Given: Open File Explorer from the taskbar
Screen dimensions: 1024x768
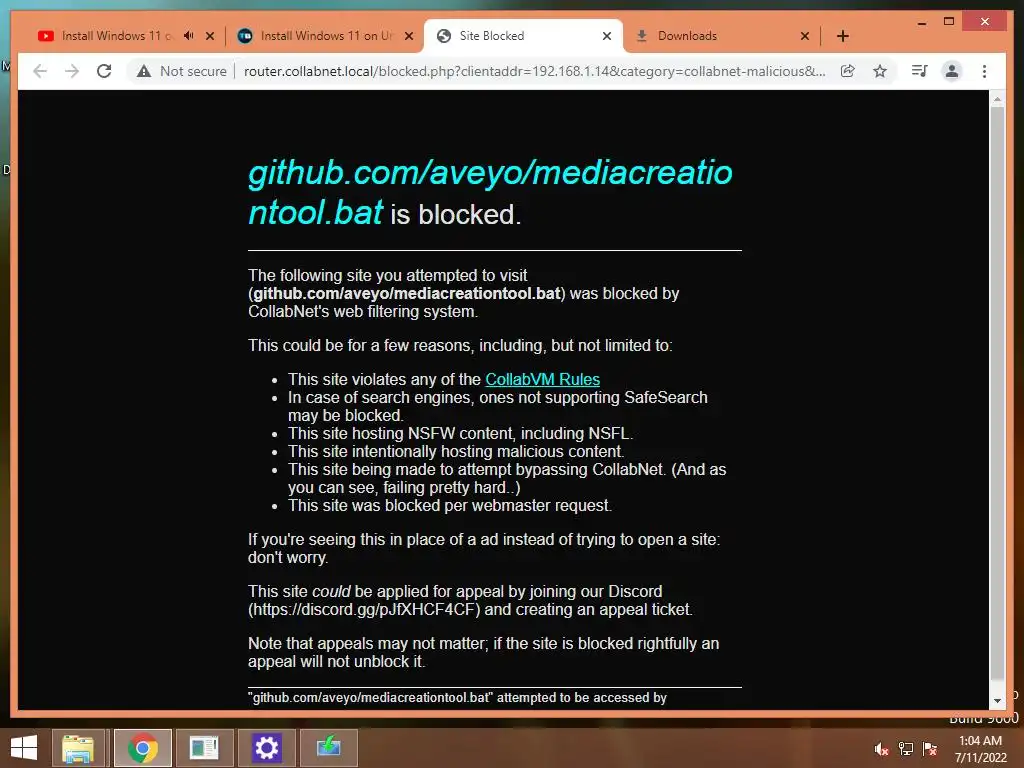Looking at the screenshot, I should point(78,748).
